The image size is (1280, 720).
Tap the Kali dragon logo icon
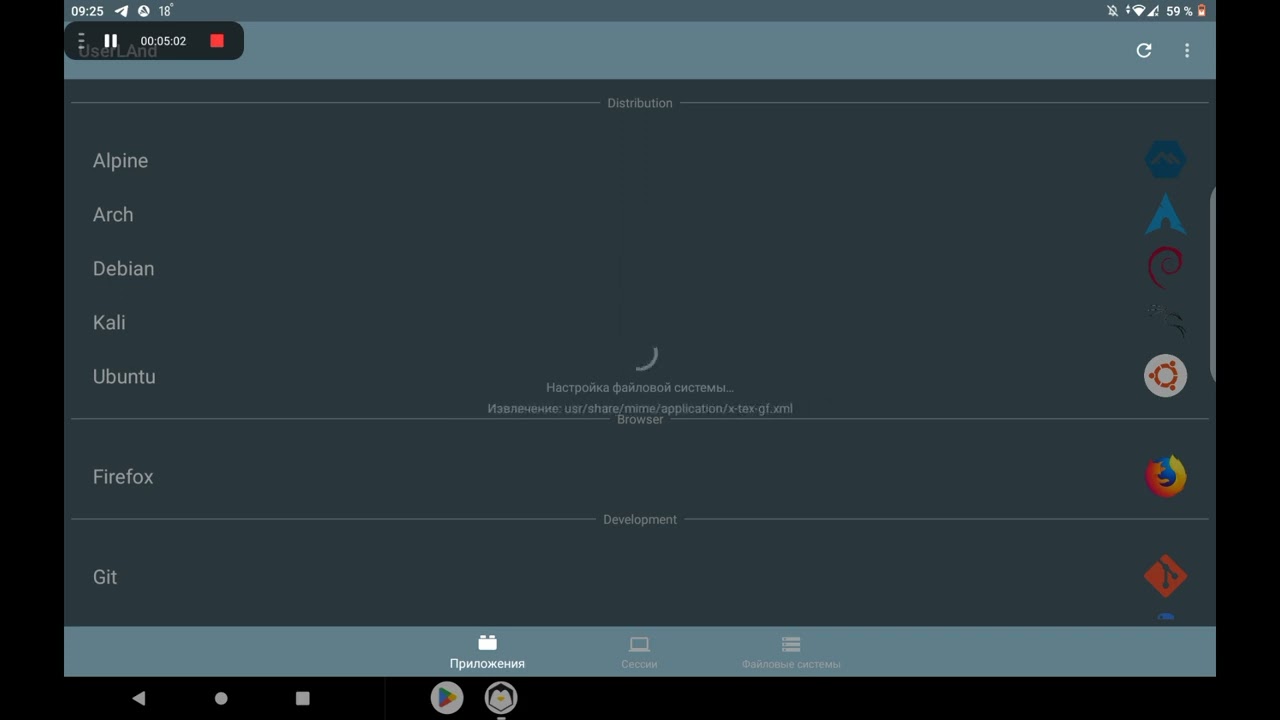tap(1165, 322)
